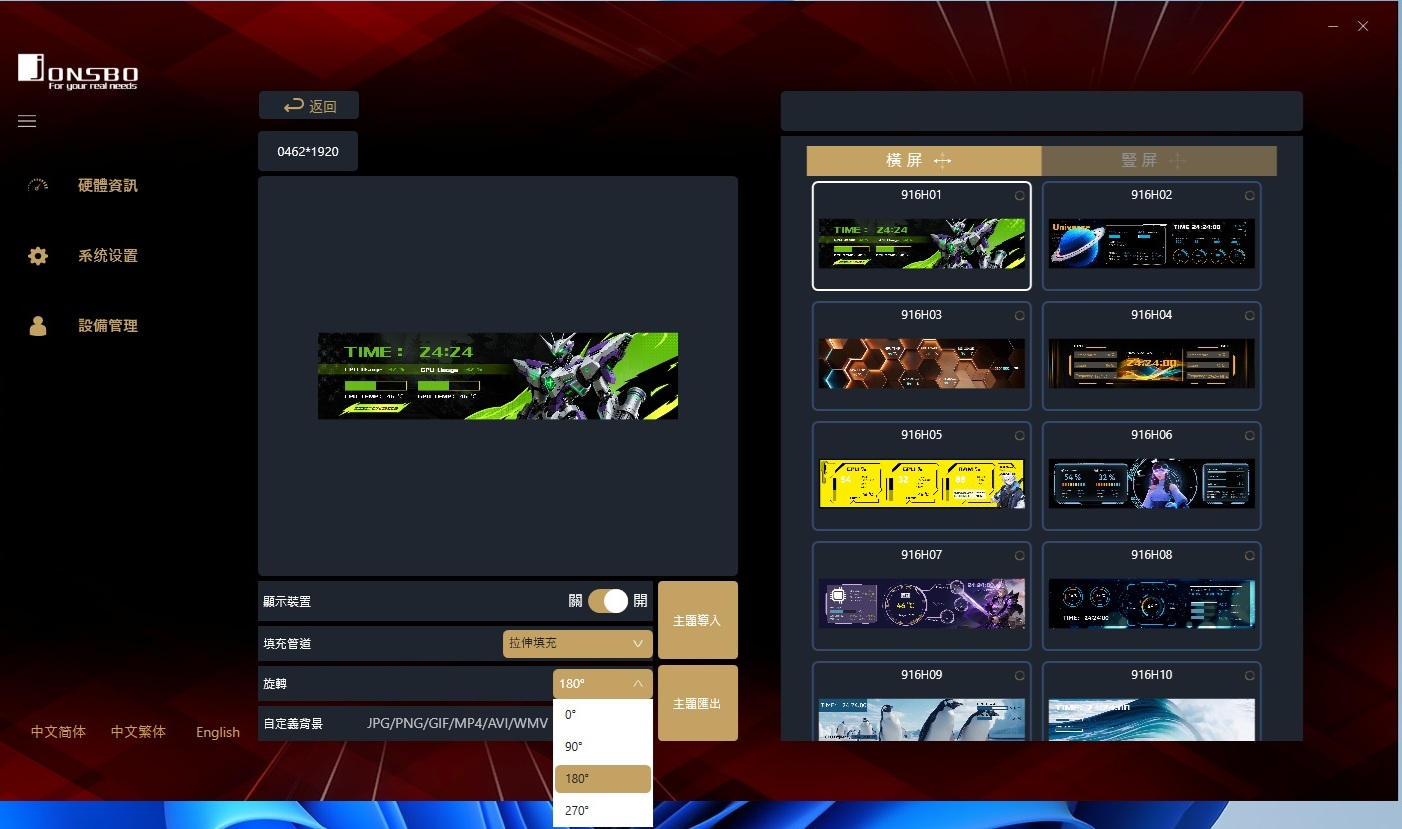Collapse the 180° rotation dropdown
The height and width of the screenshot is (829, 1402).
click(603, 684)
